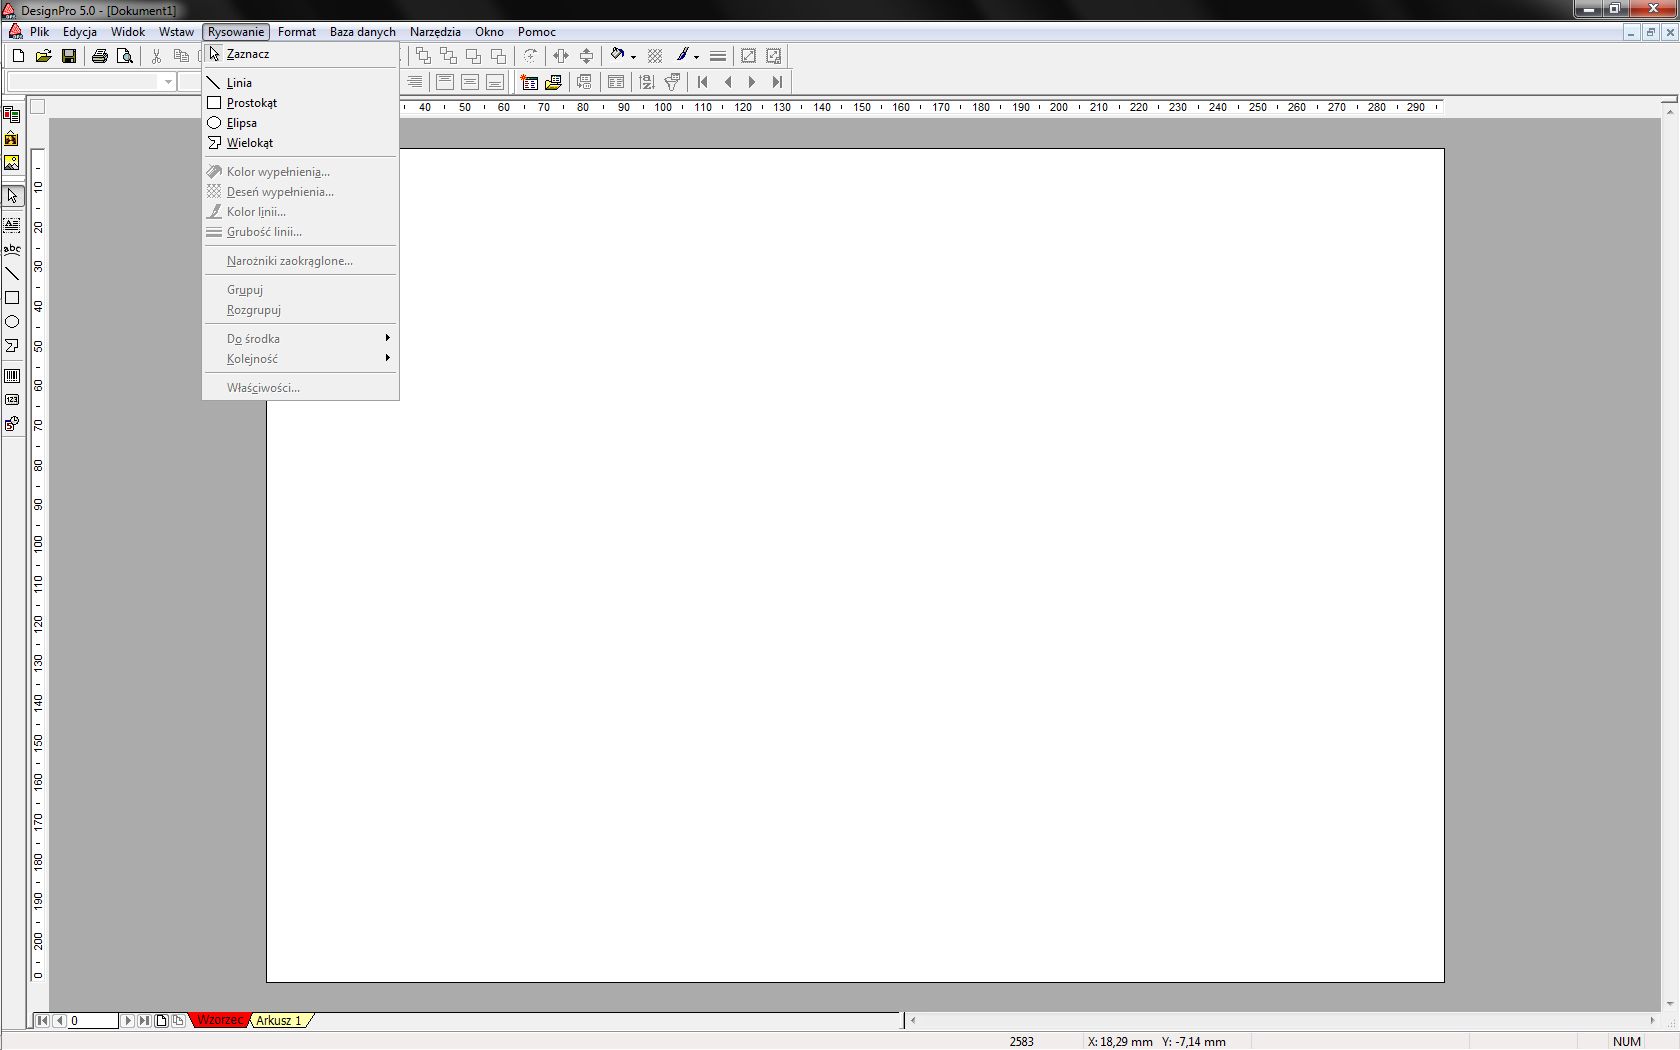
Task: Open the line color dropdown arrow
Action: [x=696, y=57]
